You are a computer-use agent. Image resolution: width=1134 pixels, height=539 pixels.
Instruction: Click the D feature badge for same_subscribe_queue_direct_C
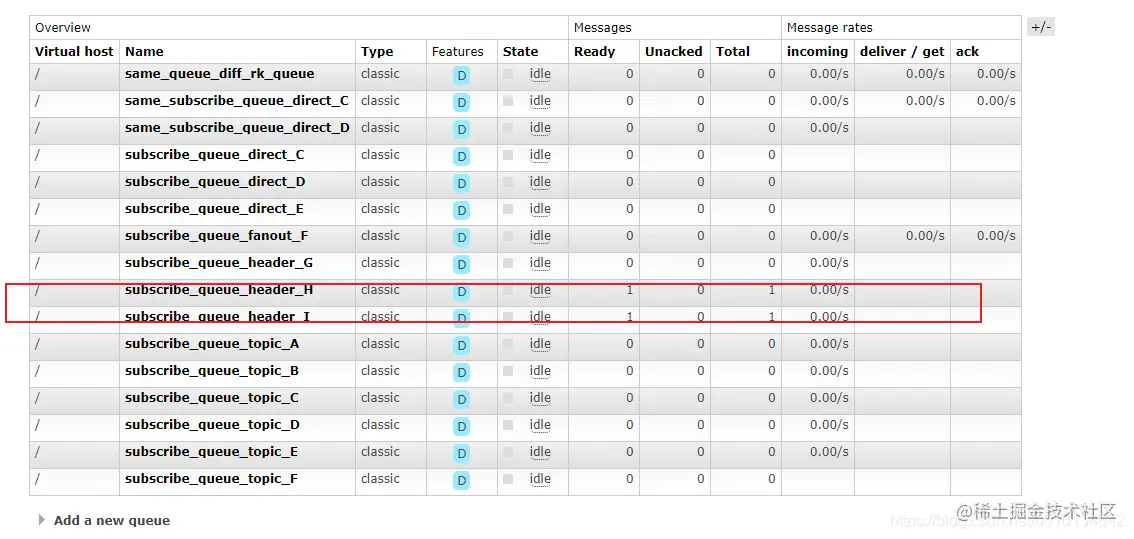[461, 103]
